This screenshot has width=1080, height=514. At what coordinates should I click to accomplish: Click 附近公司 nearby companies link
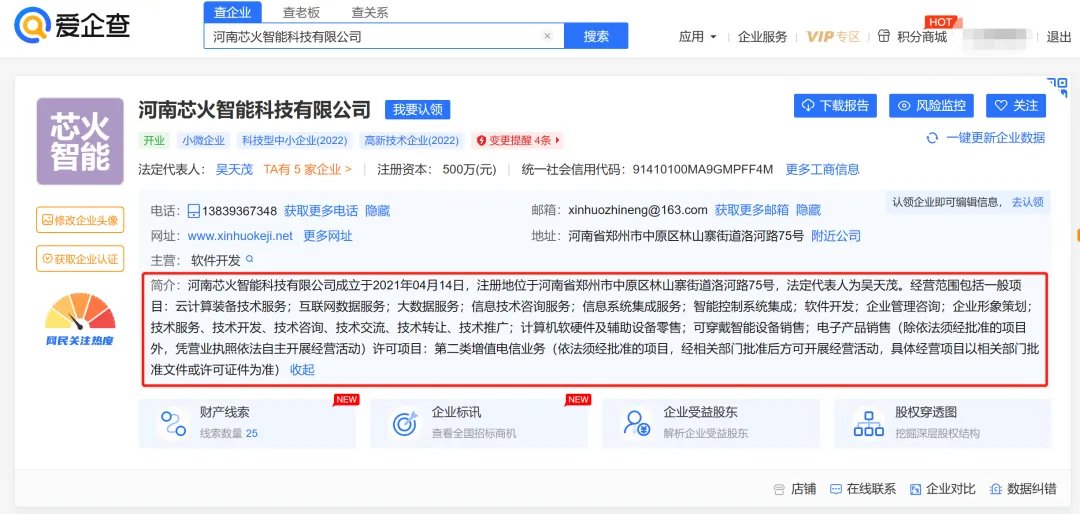836,236
